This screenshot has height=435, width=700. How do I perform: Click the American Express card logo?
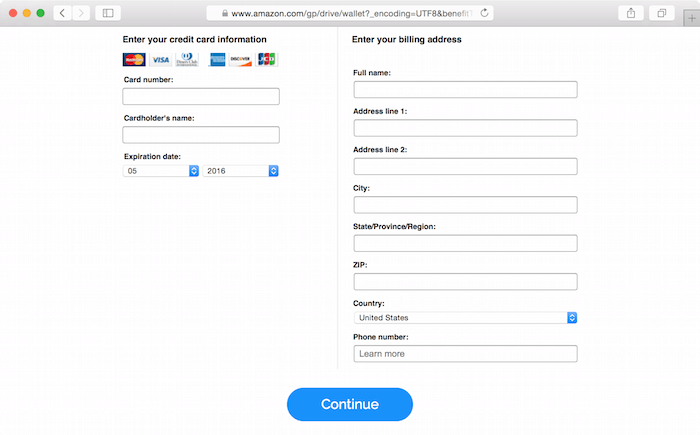tap(217, 59)
